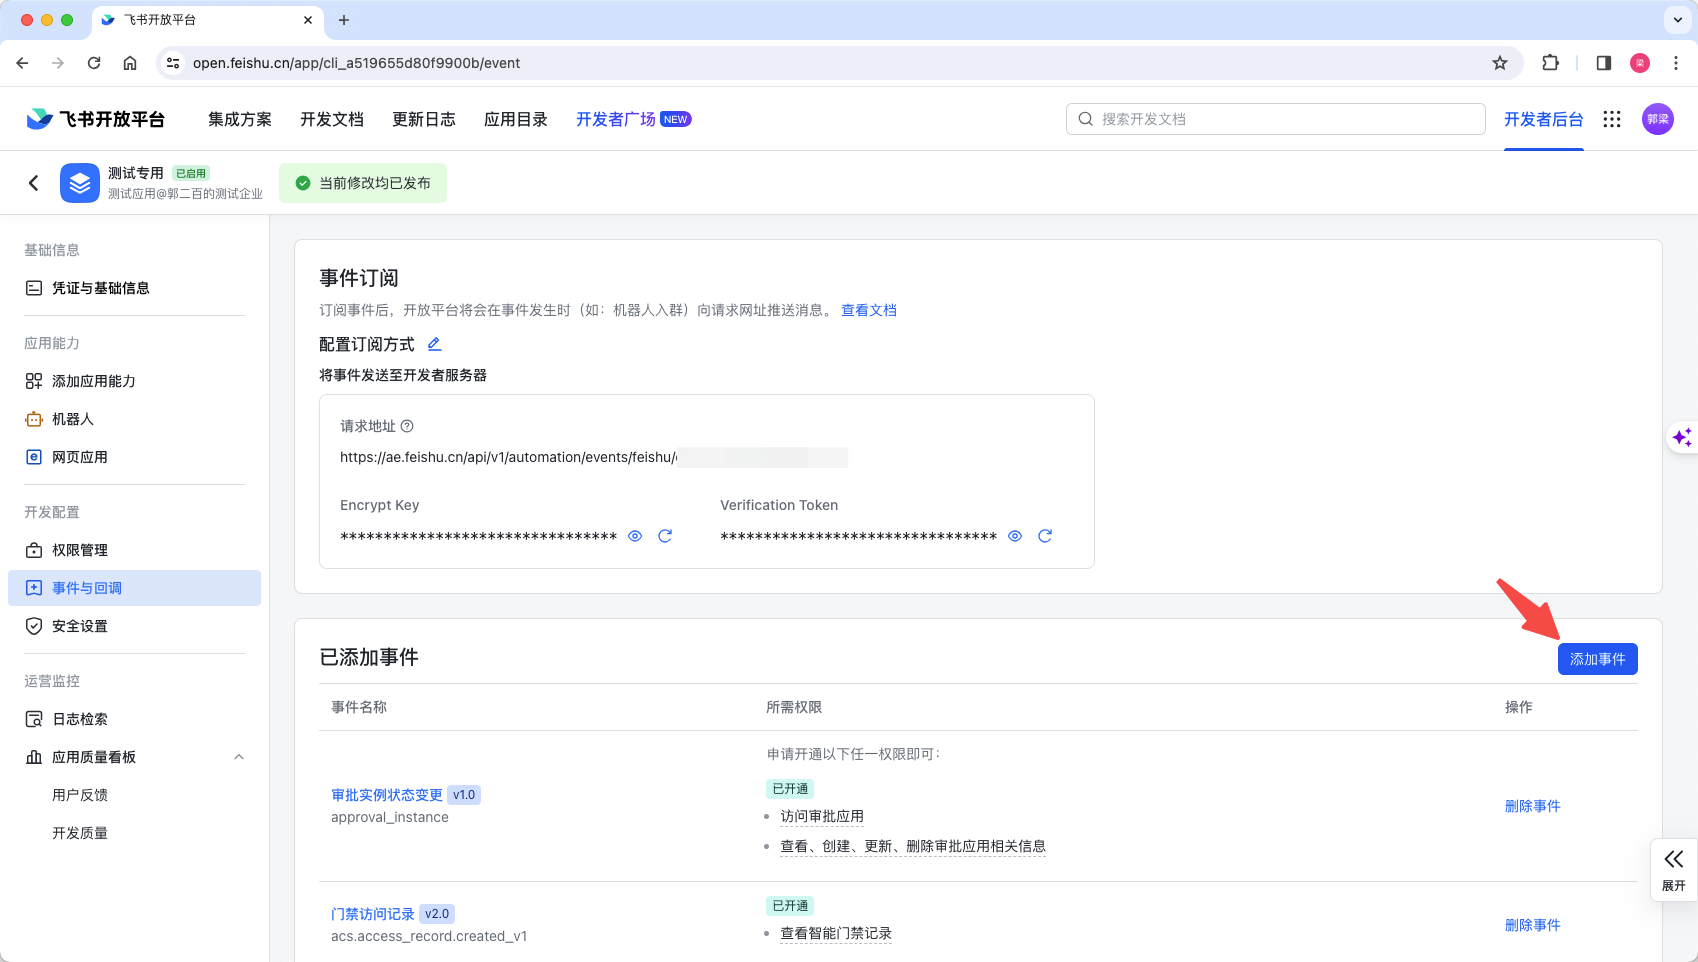Toggle the browser side panel icon
This screenshot has width=1698, height=962.
(1604, 63)
